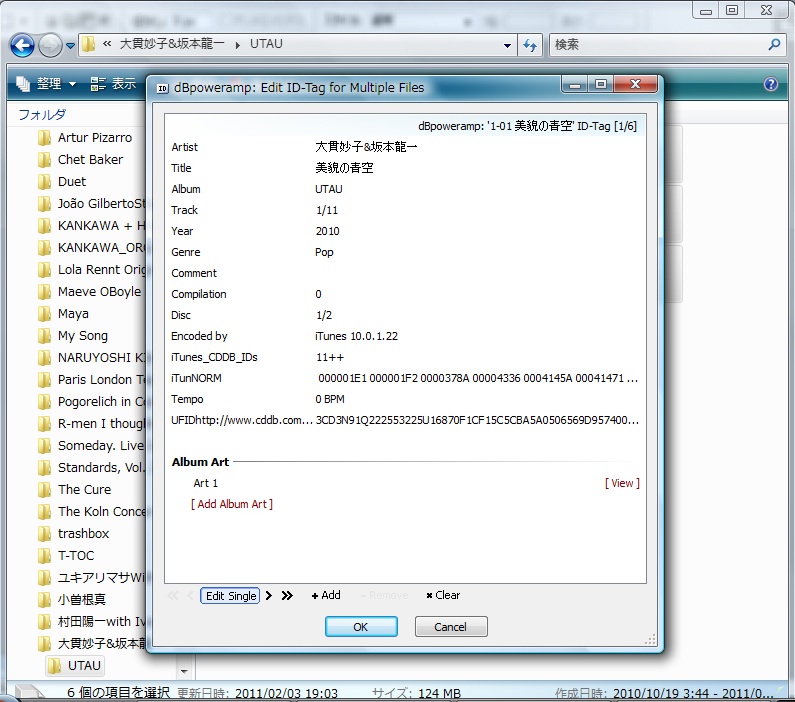
Task: Click the magnifier icon in search box
Action: (774, 45)
